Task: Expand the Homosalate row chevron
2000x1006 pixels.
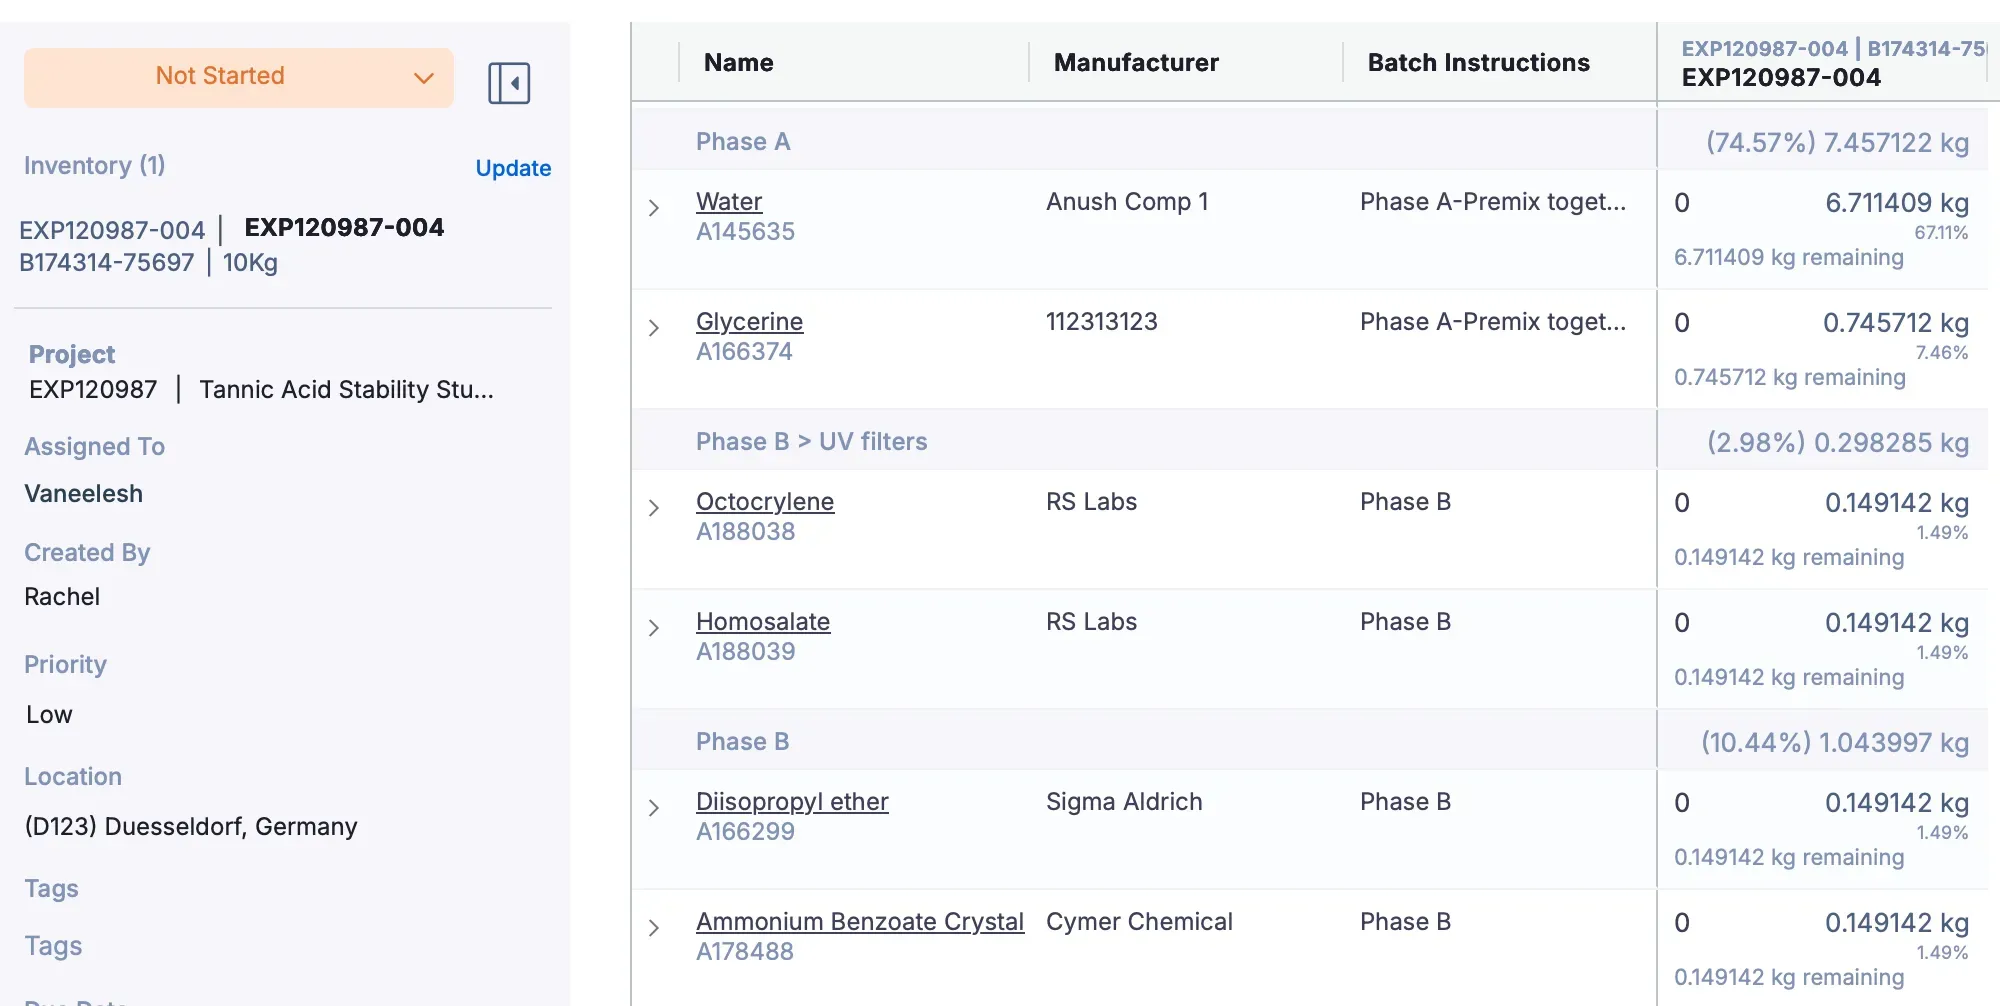Action: (x=654, y=628)
